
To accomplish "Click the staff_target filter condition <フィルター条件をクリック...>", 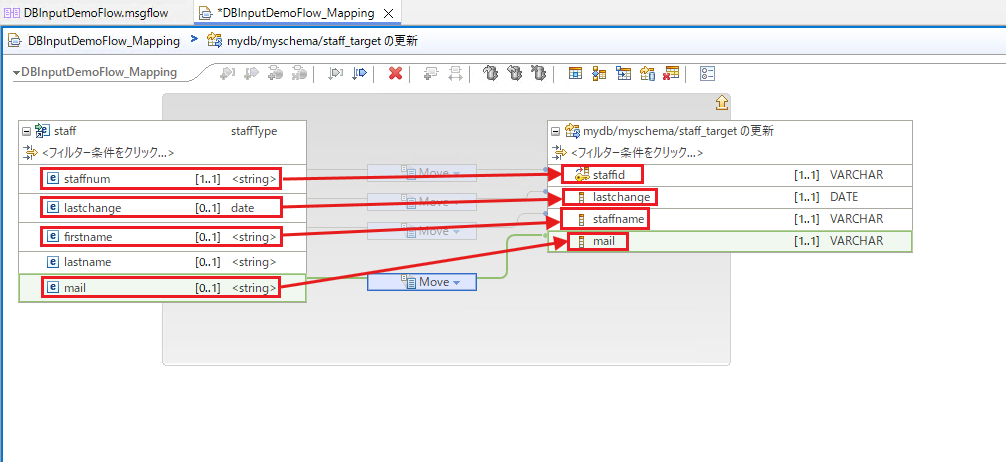I will (636, 153).
